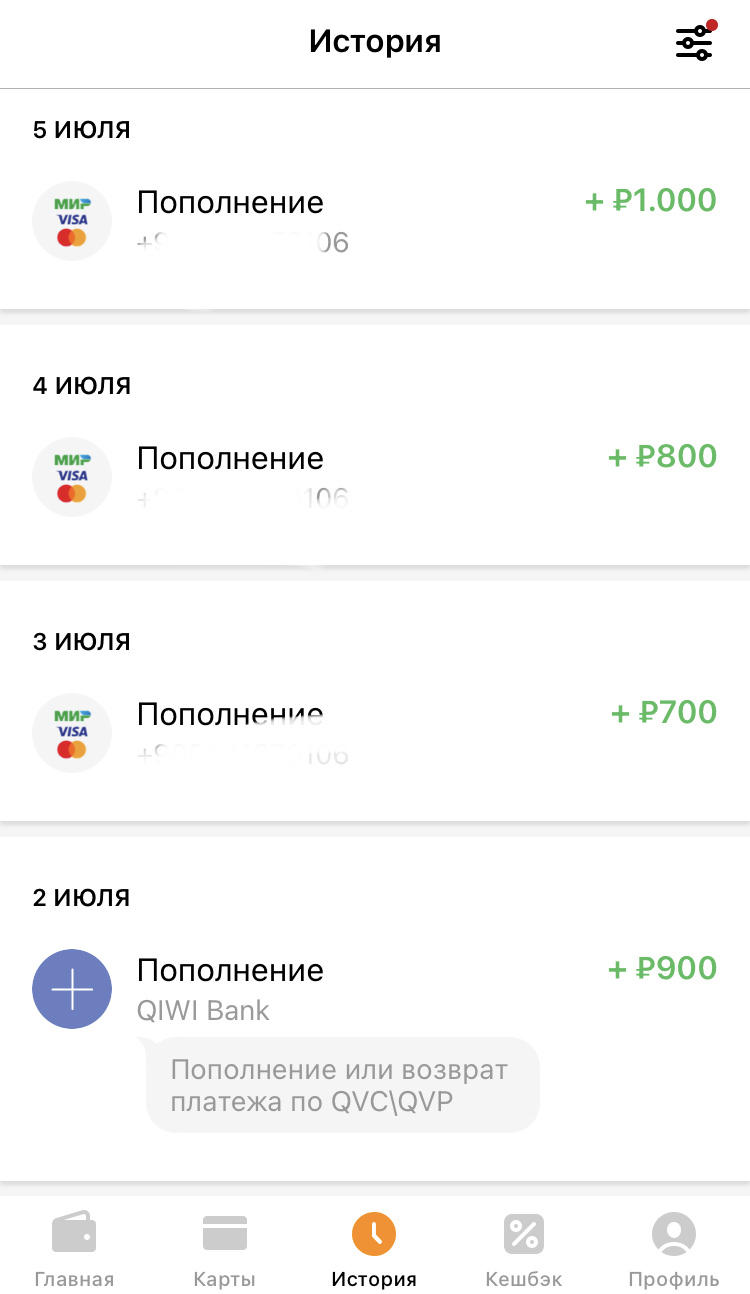Tap the blue plus icon for 2 July
The image size is (750, 1294).
point(72,989)
